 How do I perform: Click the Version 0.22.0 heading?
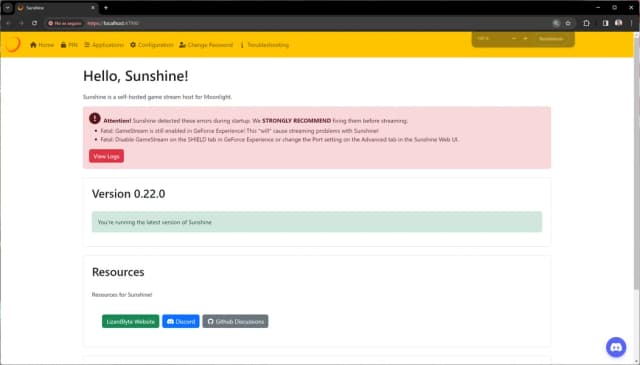[x=129, y=194]
